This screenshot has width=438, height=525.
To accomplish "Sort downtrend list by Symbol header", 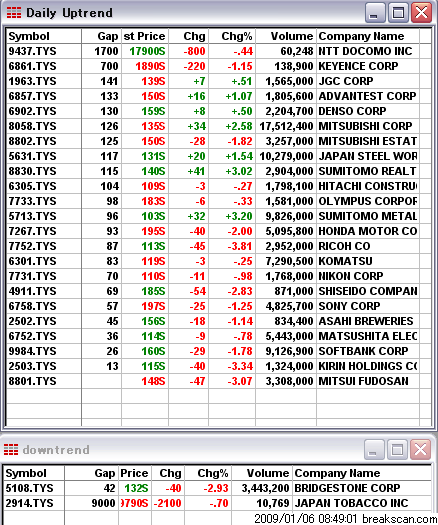I will [34, 473].
